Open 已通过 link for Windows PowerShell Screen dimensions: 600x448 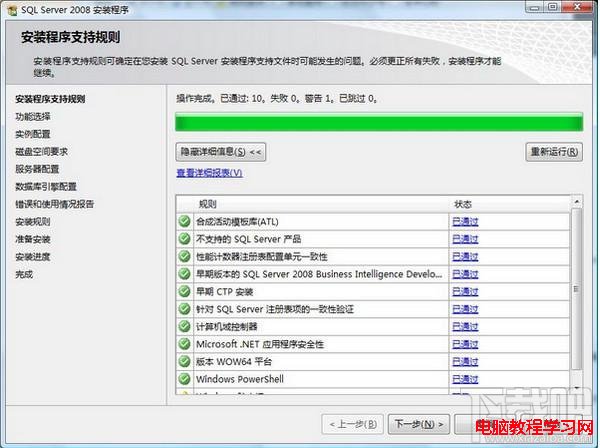point(465,380)
